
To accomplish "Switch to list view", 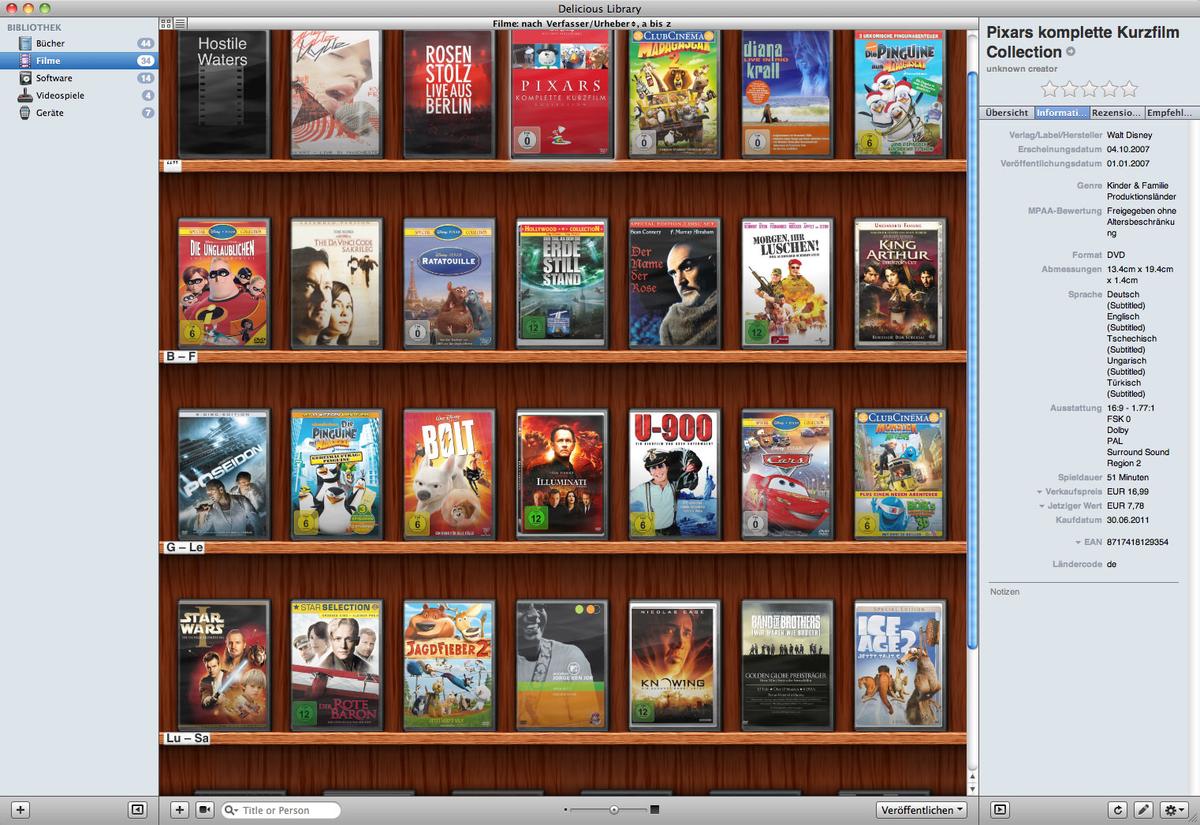I will point(180,23).
